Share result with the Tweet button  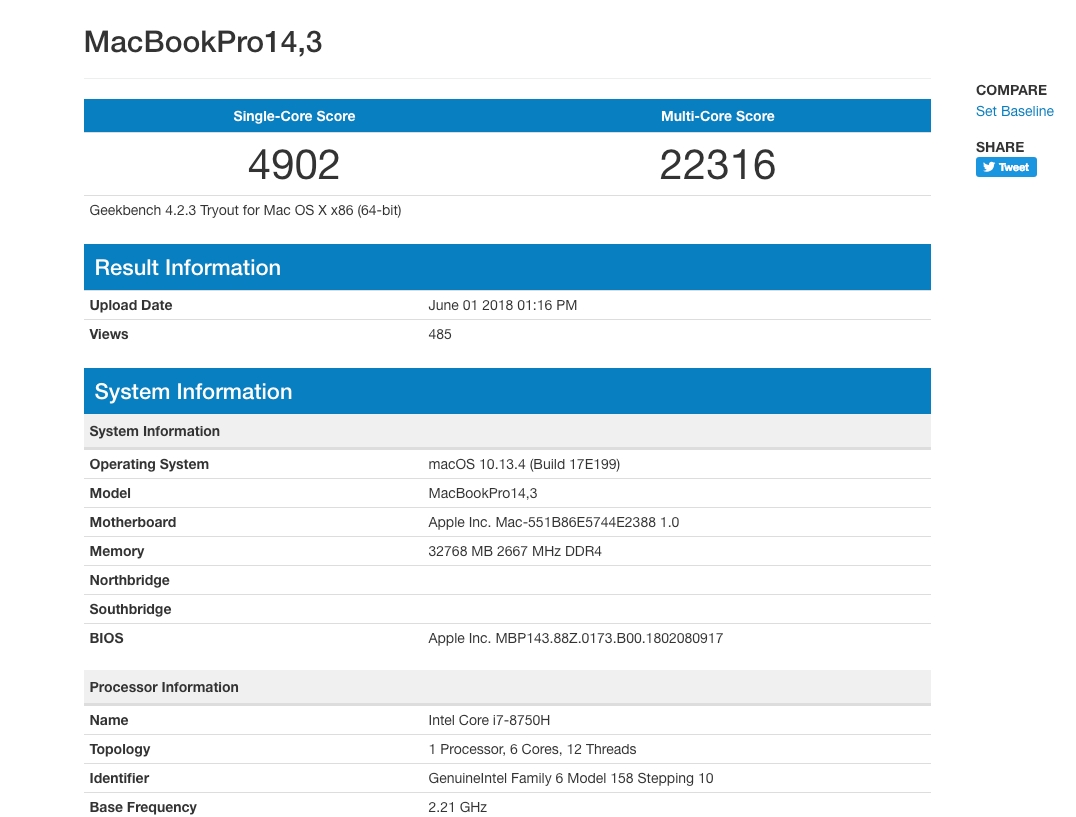1006,167
